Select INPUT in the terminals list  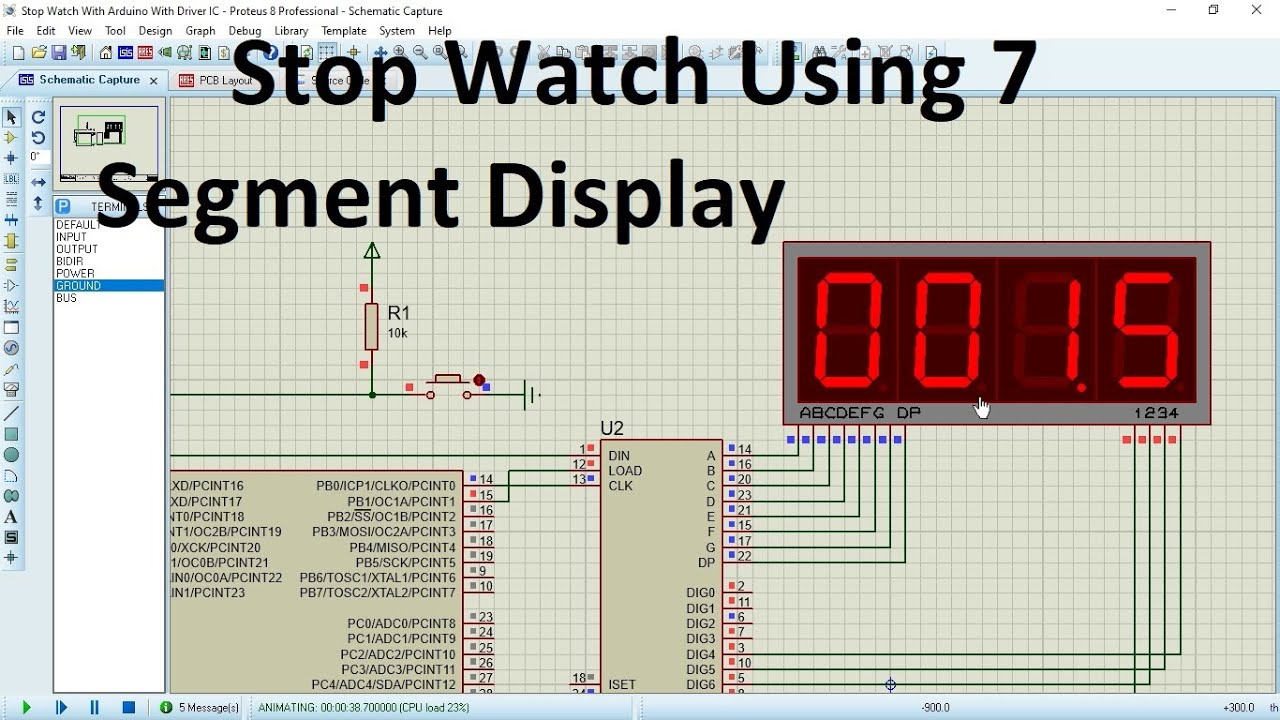(x=109, y=237)
